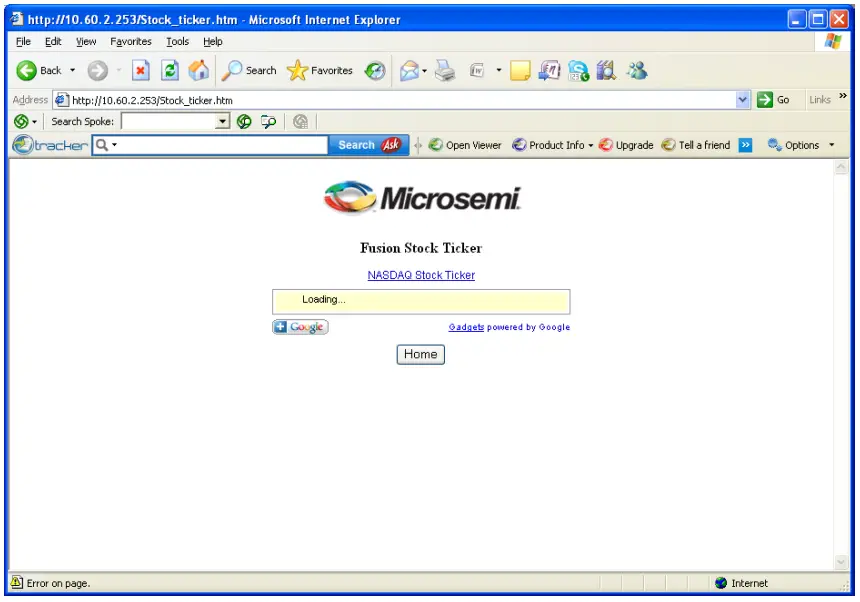Open the View menu
The image size is (860, 602).
[86, 42]
